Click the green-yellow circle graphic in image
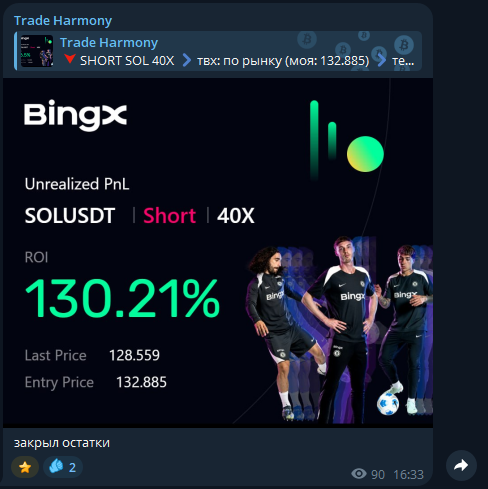This screenshot has height=489, width=488. 365,154
